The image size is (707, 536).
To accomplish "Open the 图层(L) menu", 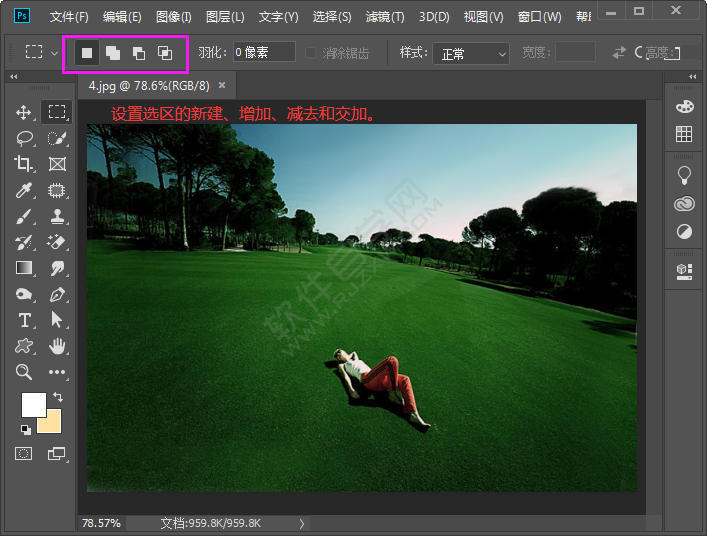I will pyautogui.click(x=225, y=17).
